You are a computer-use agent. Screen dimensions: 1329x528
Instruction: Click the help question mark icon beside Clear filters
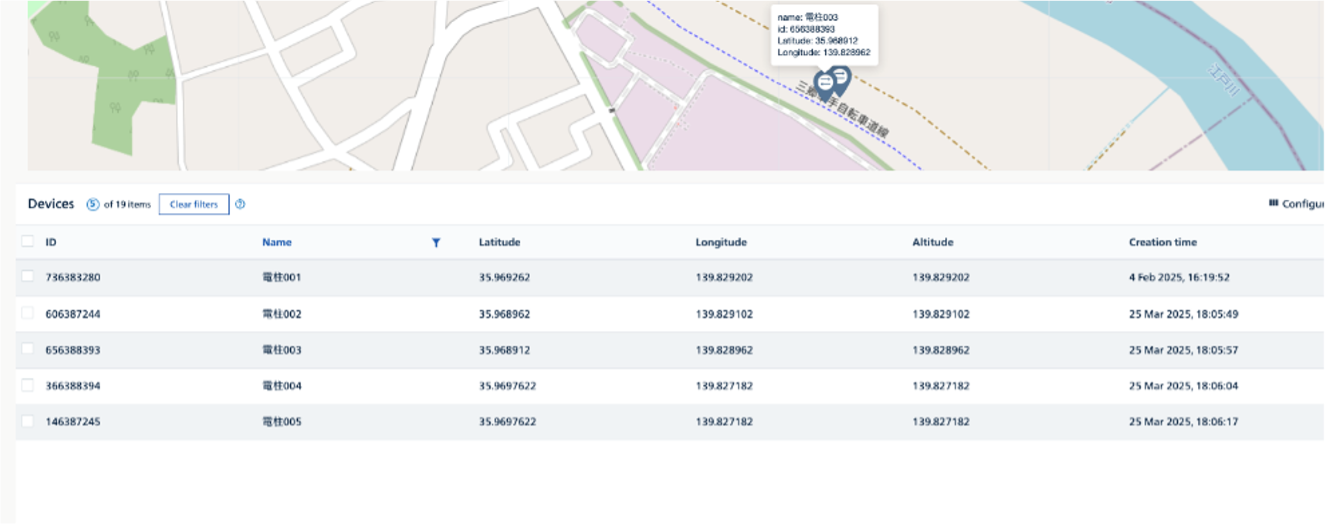[x=240, y=205]
